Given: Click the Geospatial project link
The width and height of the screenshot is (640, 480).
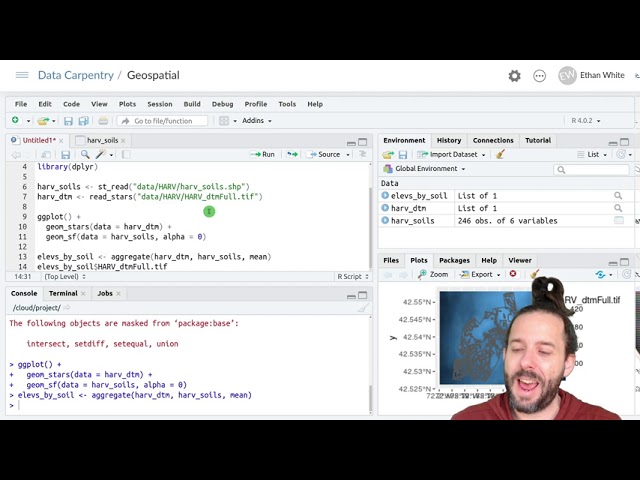Looking at the screenshot, I should (153, 75).
